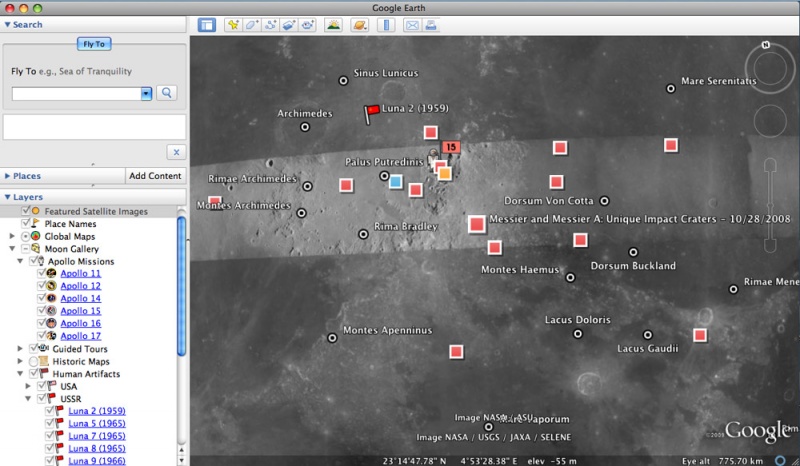Open the Luna 7 (1965) link
This screenshot has width=800, height=466.
point(97,436)
